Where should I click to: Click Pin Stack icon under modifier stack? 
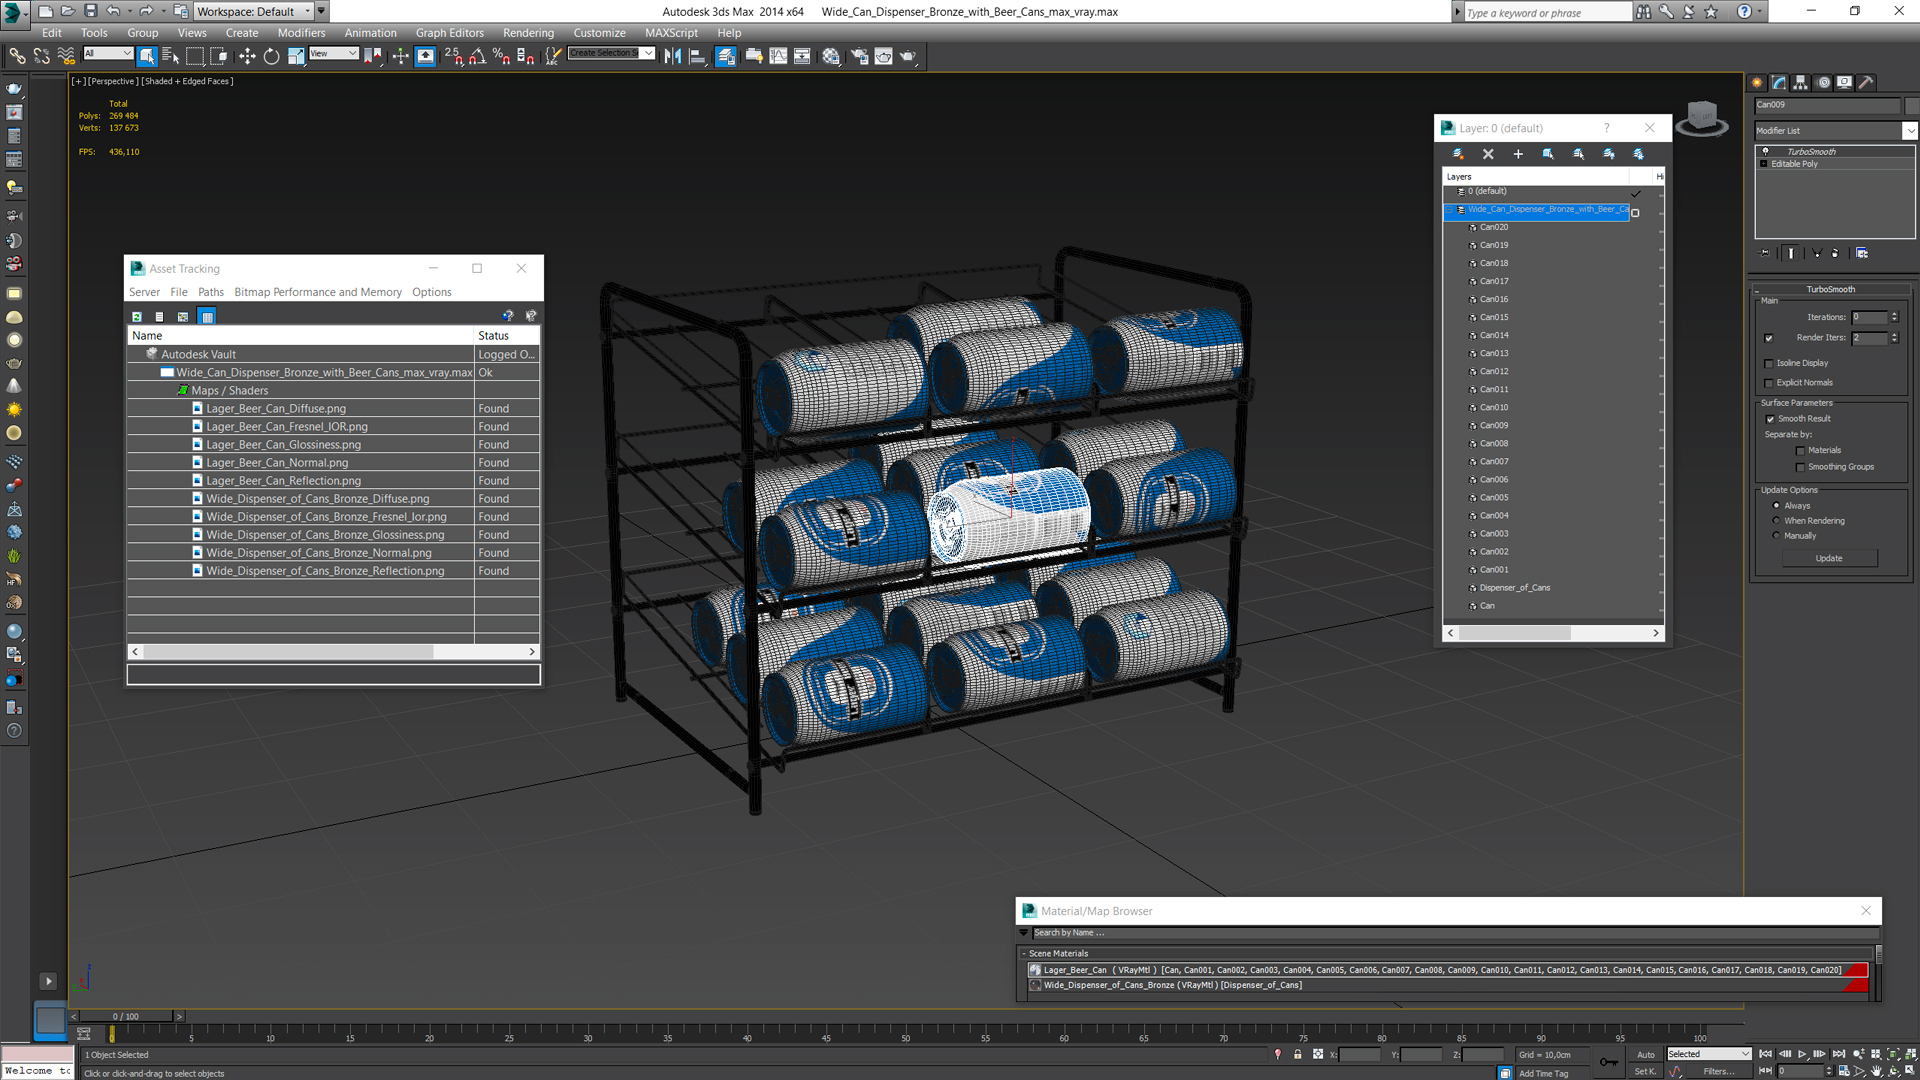click(1765, 253)
